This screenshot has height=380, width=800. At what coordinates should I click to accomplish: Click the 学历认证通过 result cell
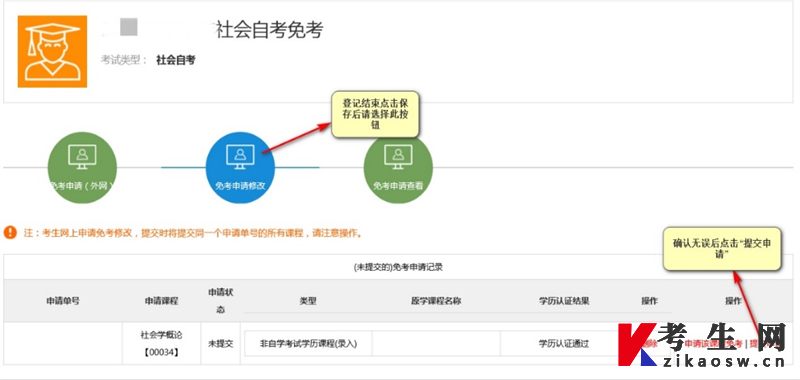pyautogui.click(x=564, y=343)
